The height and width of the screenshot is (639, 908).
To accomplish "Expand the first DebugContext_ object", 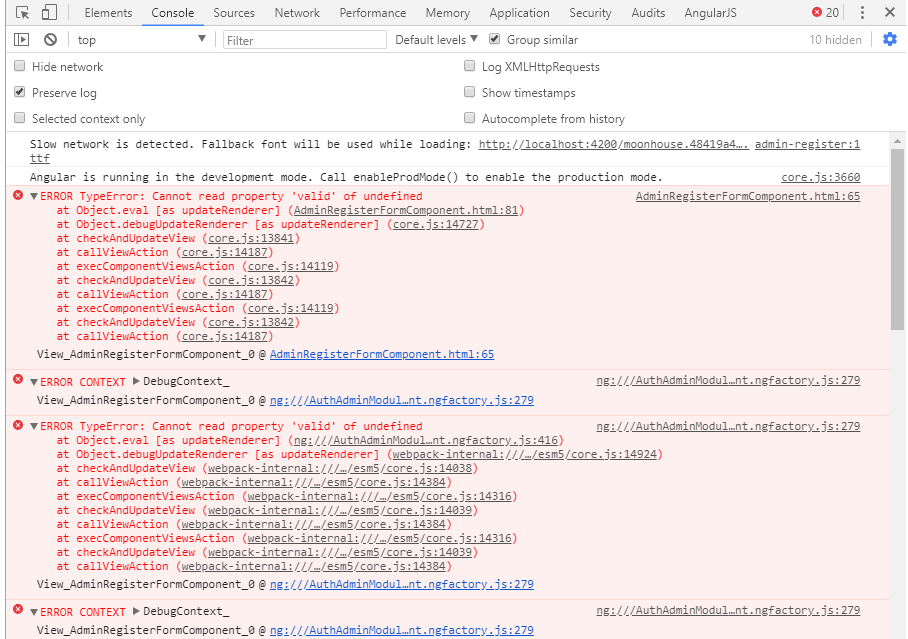I will tap(136, 381).
